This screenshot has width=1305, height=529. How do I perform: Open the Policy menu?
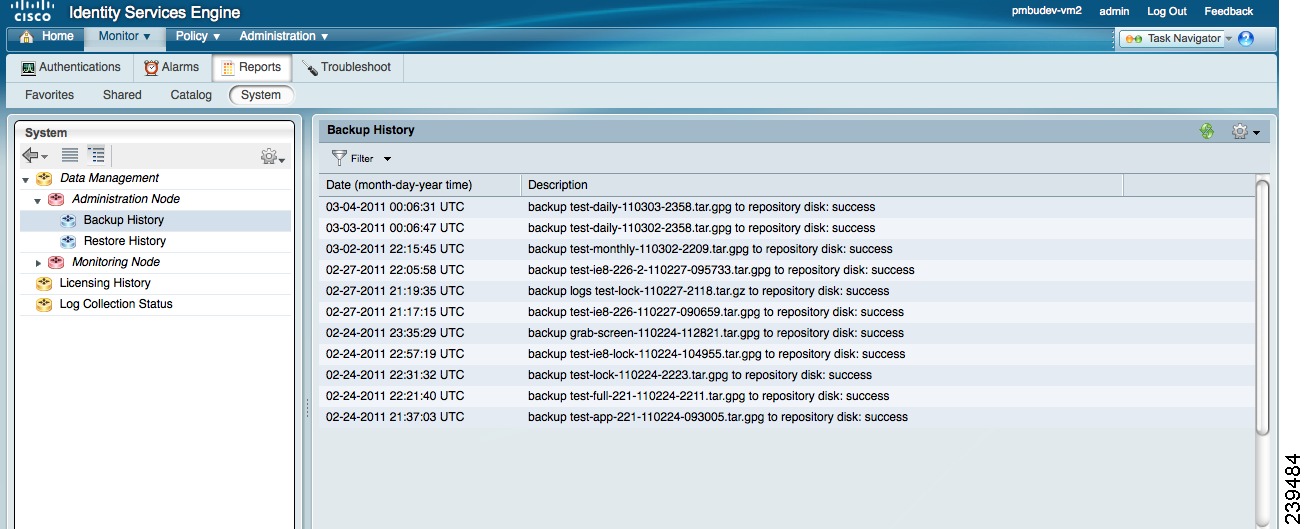point(197,37)
